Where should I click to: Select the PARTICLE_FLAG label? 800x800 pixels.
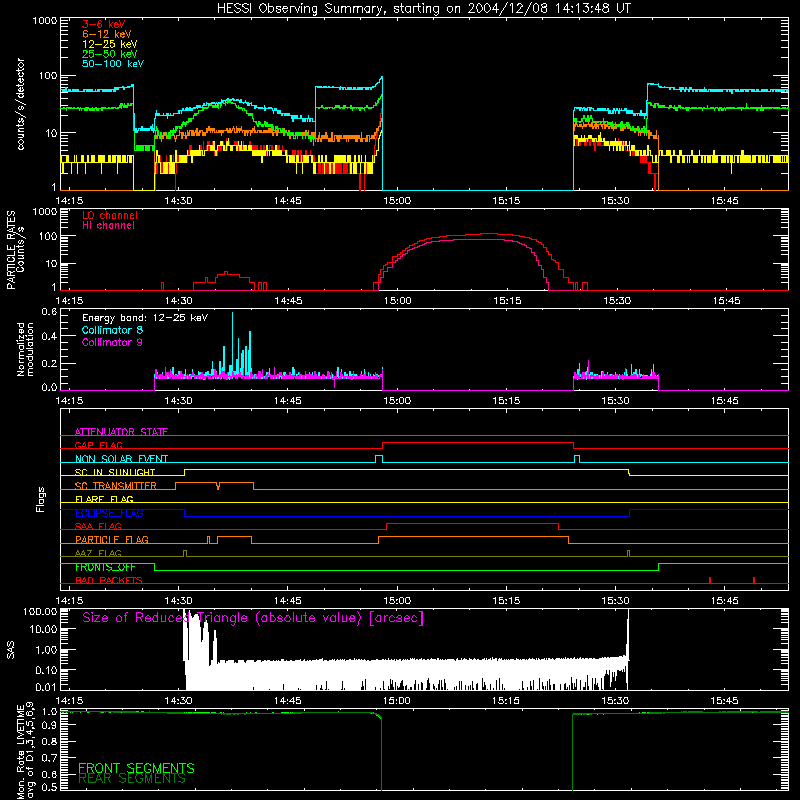coord(112,539)
